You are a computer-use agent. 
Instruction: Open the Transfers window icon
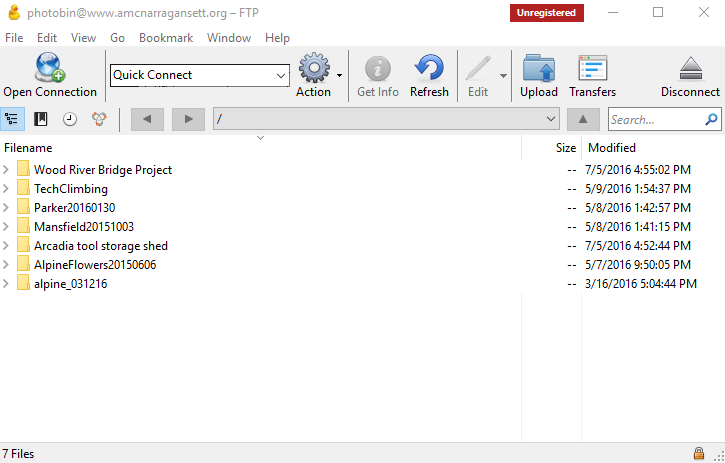592,68
